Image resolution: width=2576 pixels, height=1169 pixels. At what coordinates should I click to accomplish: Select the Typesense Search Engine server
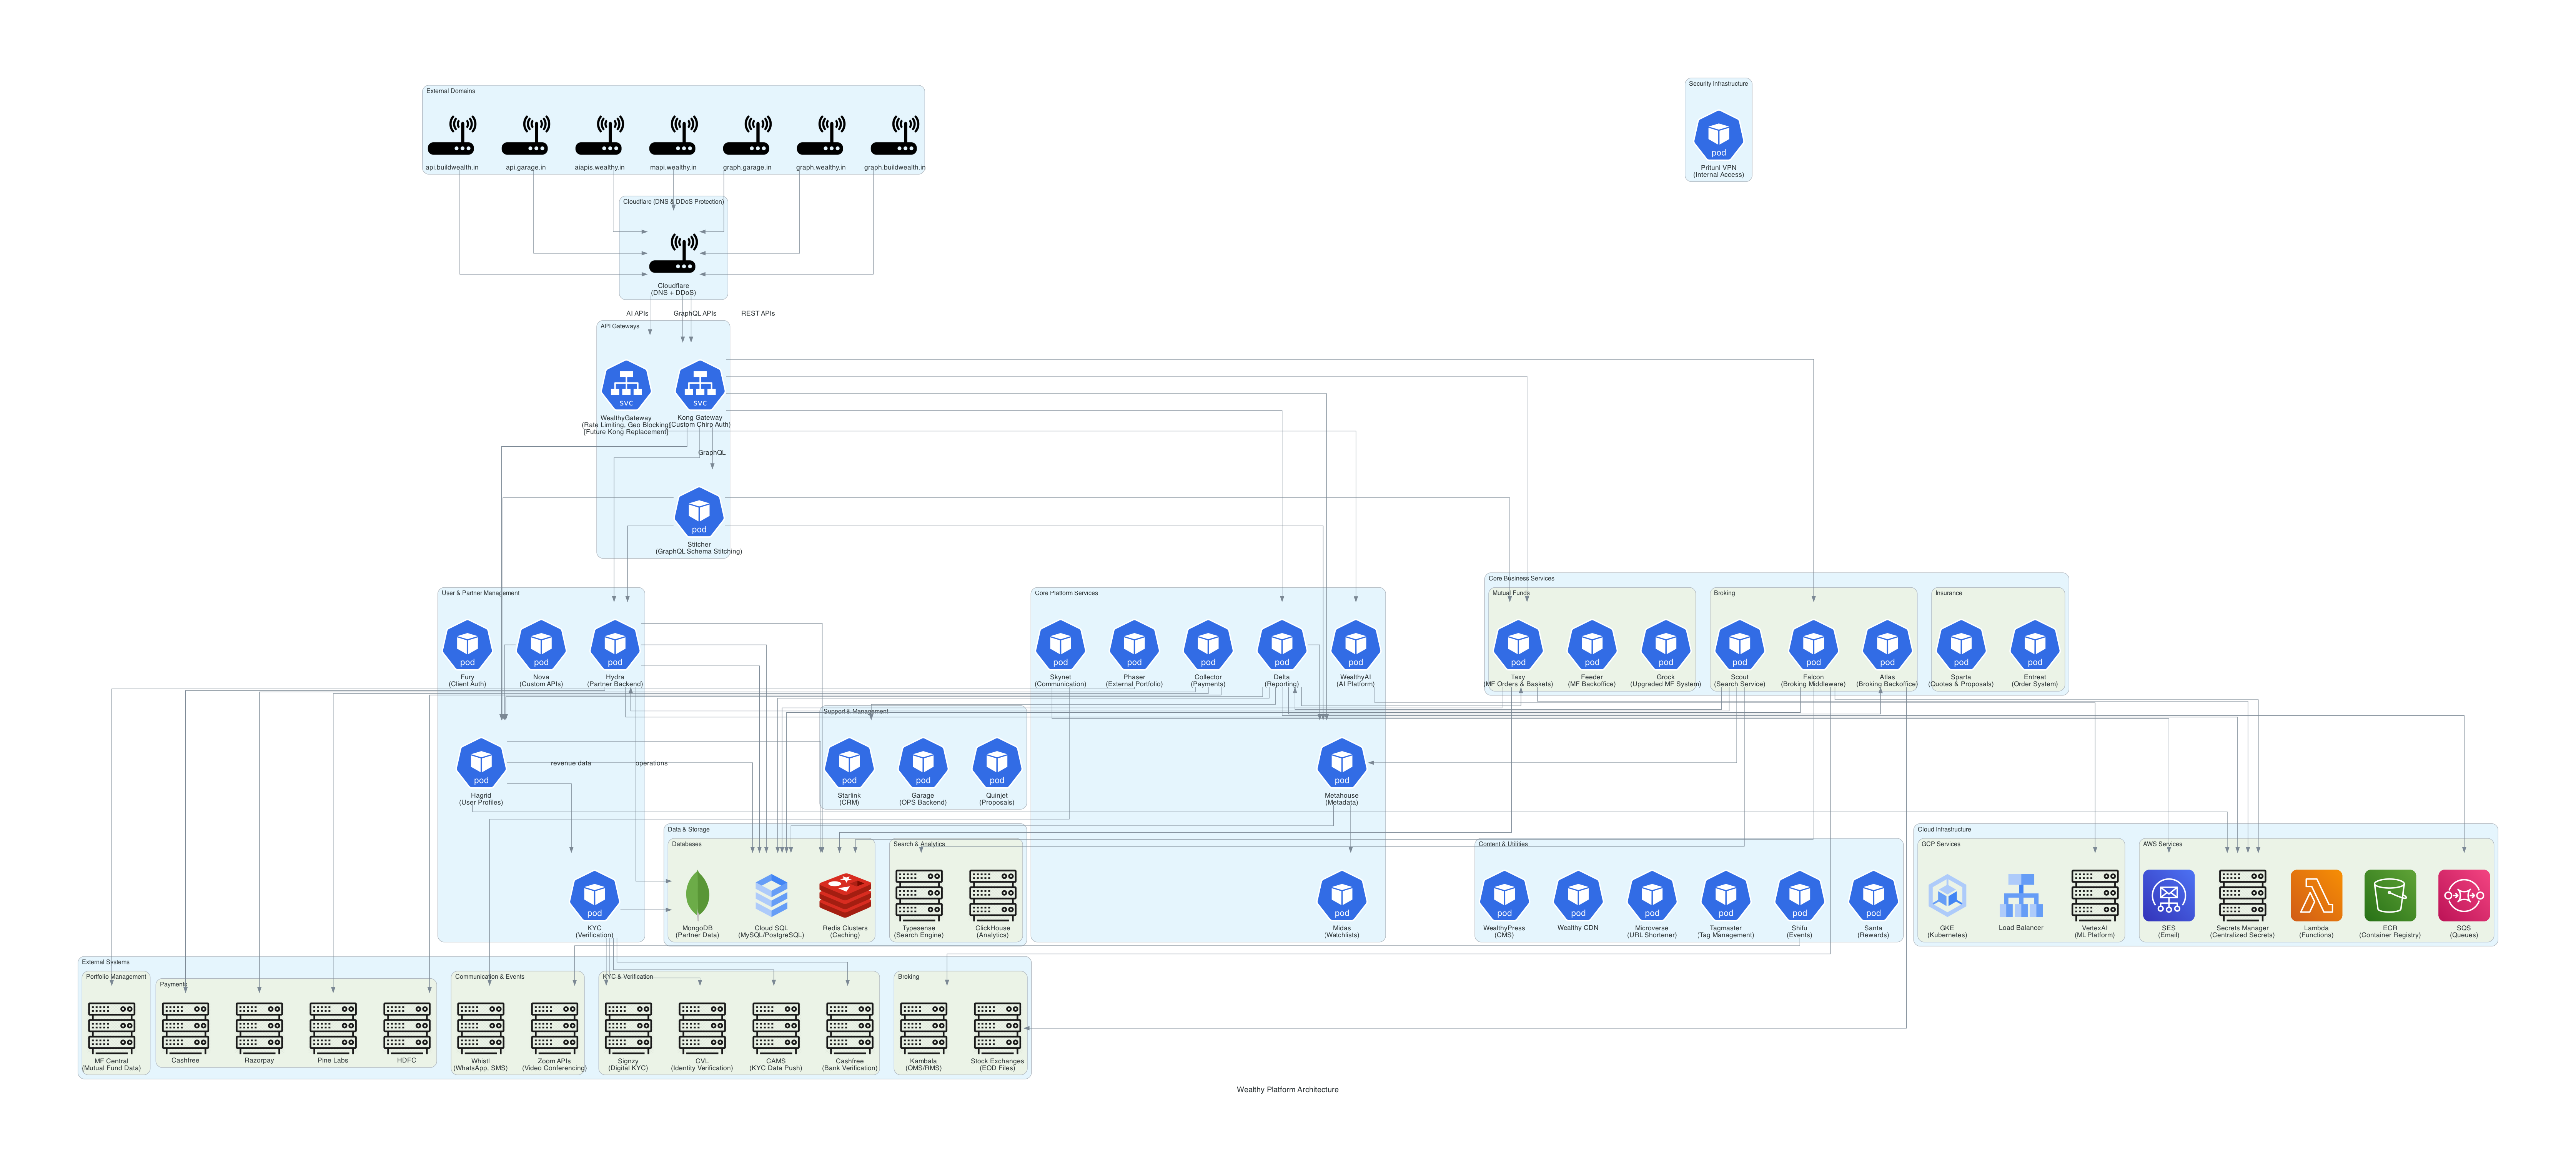coord(919,895)
